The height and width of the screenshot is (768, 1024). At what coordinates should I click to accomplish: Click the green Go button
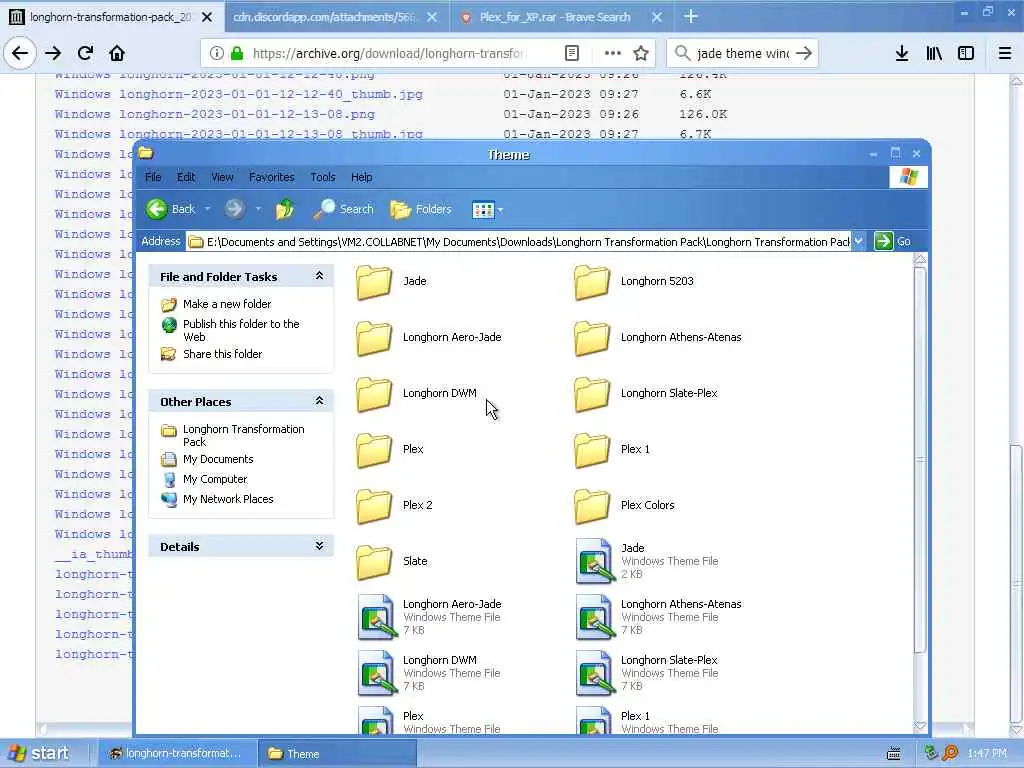coord(893,241)
